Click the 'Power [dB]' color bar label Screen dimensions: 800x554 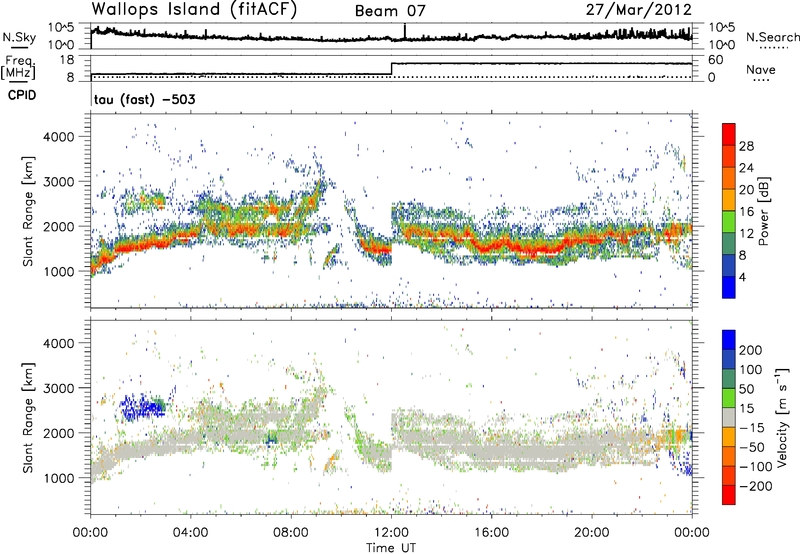(764, 211)
